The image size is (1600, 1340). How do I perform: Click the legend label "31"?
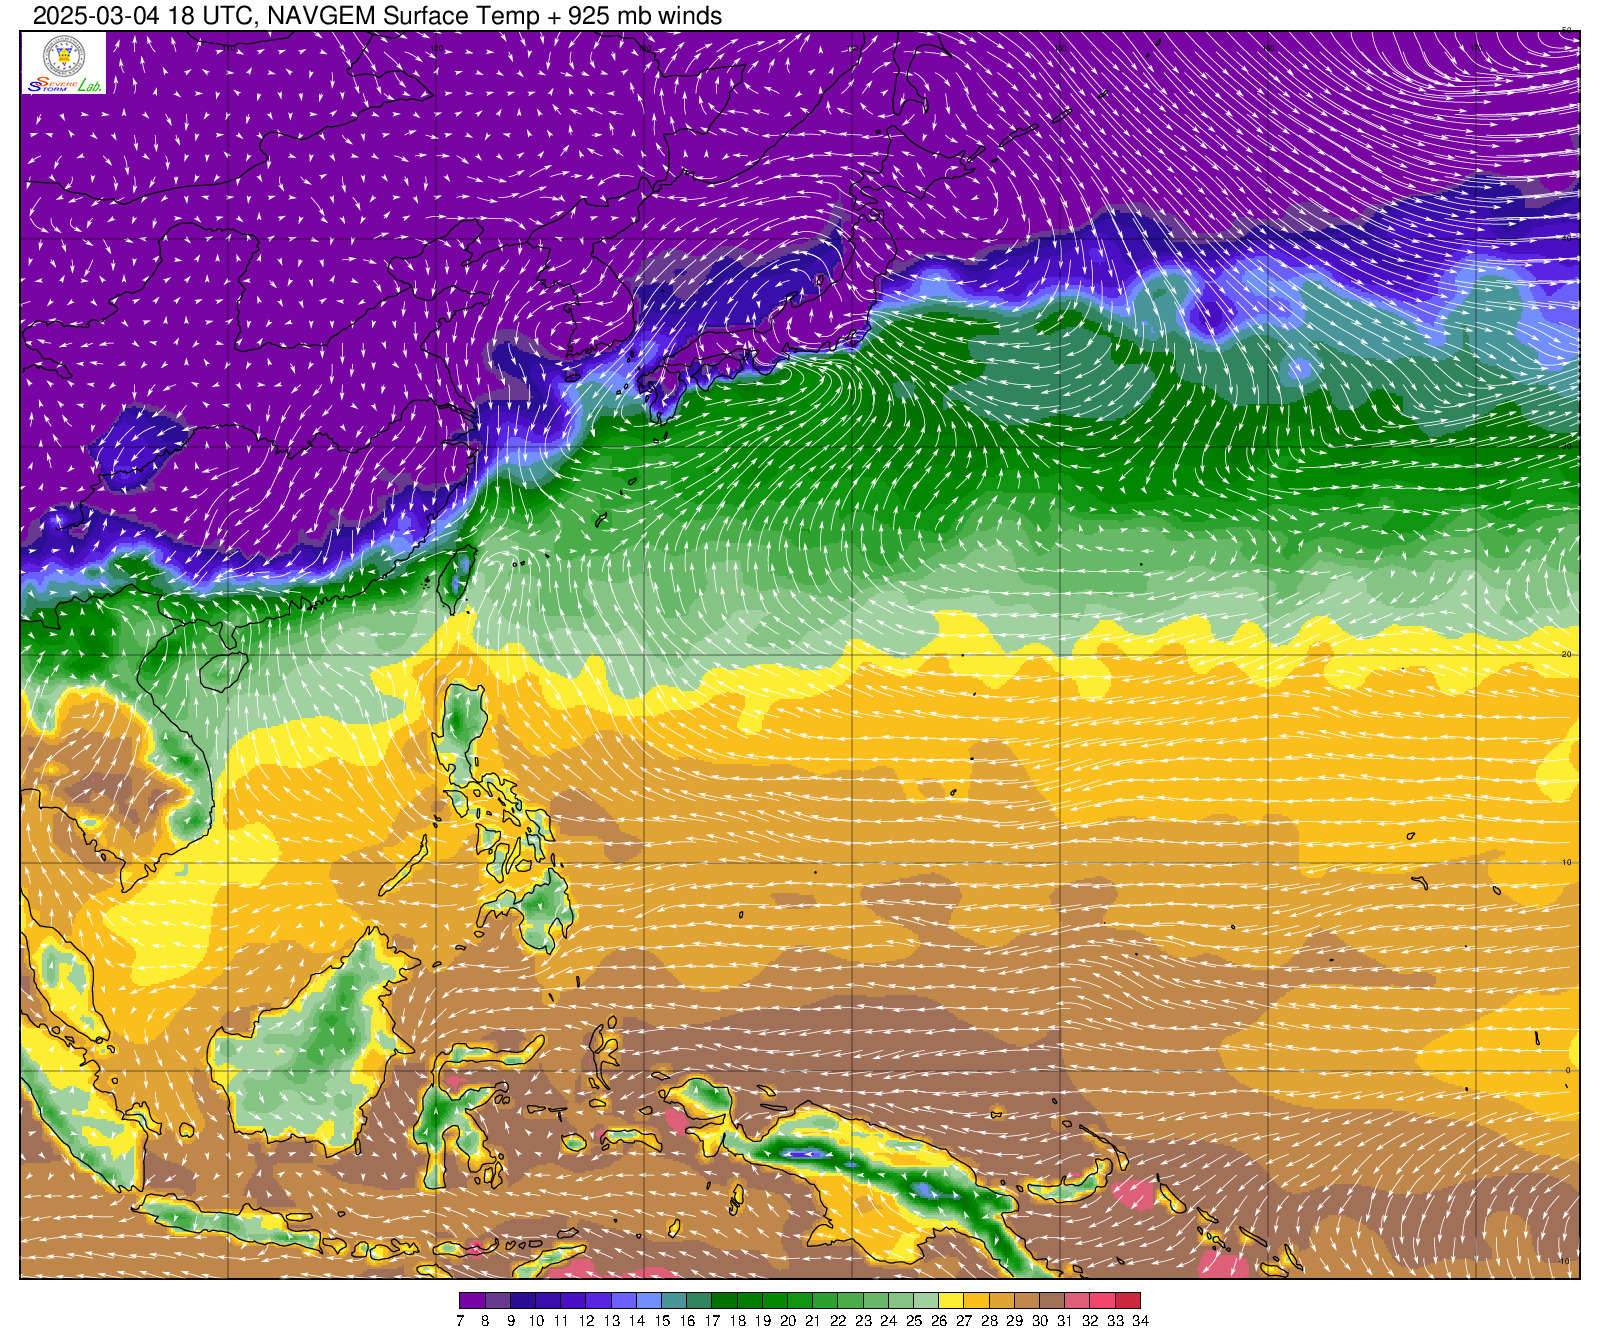point(1065,1321)
